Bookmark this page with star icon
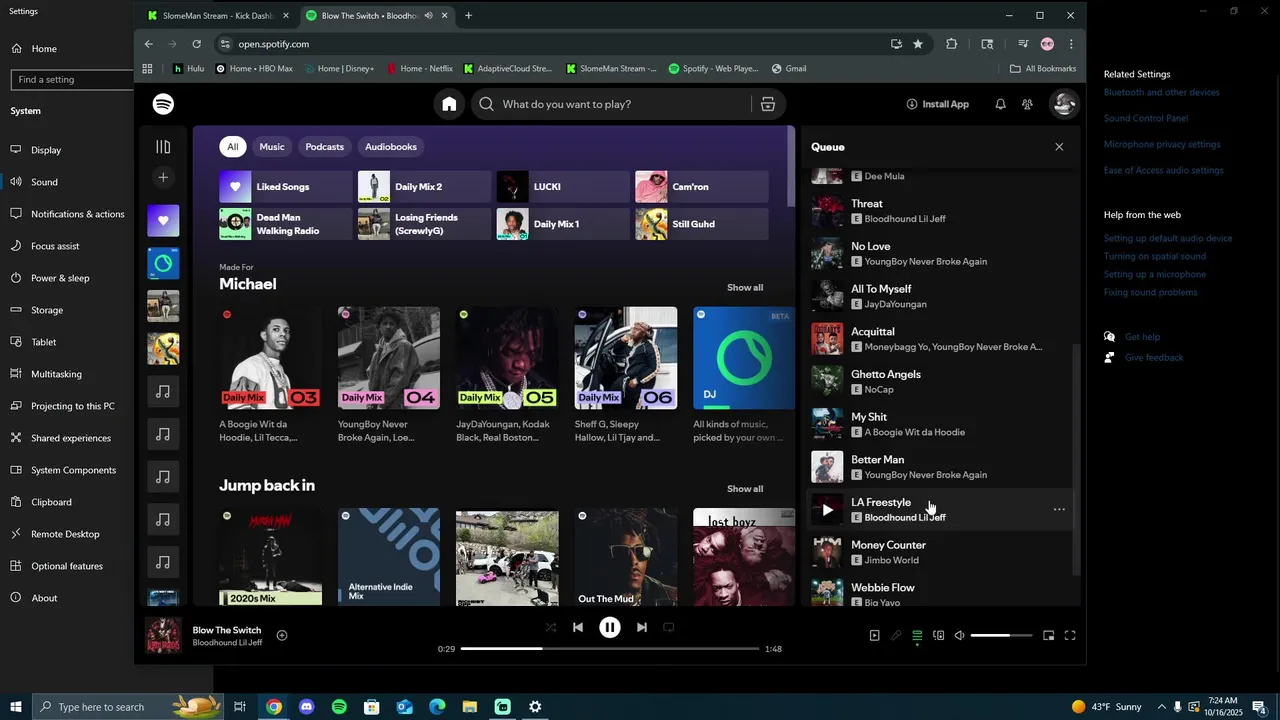 pos(918,44)
